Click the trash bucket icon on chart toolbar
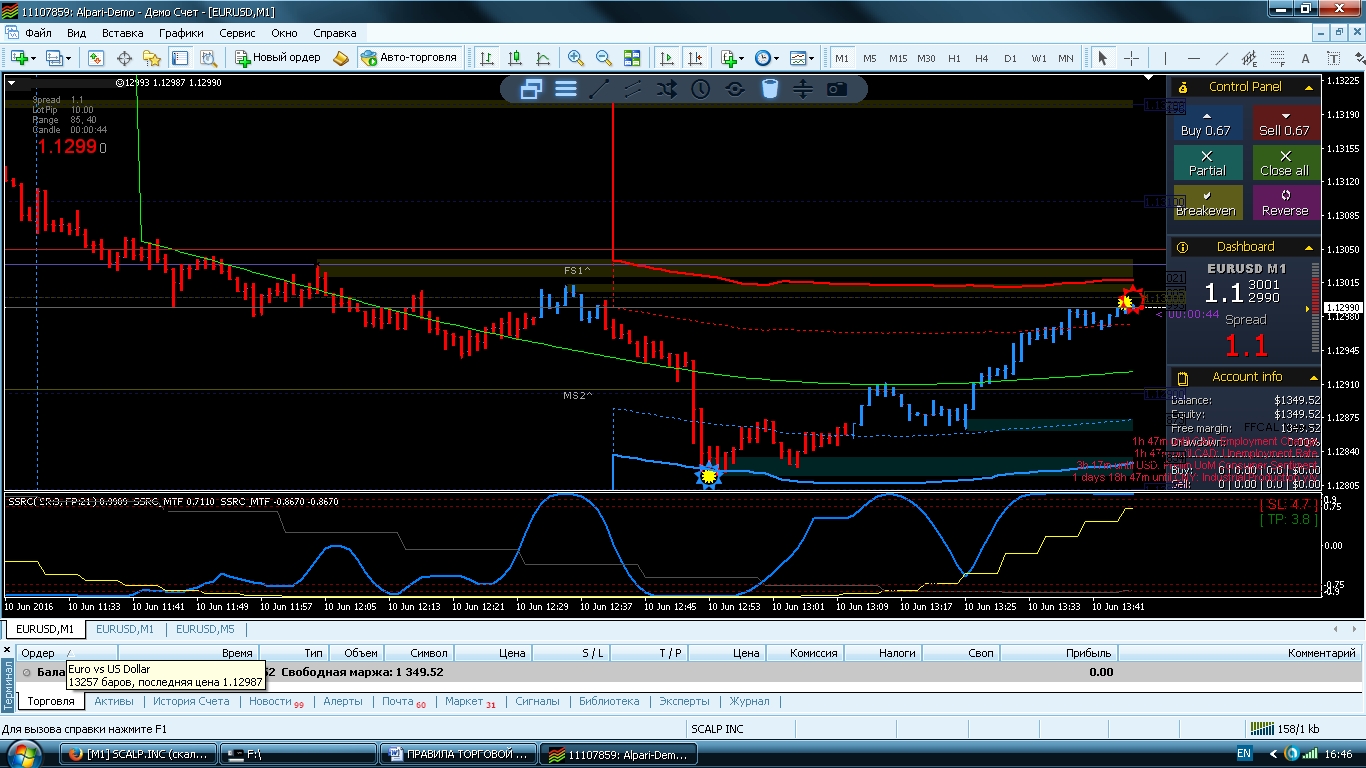This screenshot has height=768, width=1366. (x=769, y=89)
